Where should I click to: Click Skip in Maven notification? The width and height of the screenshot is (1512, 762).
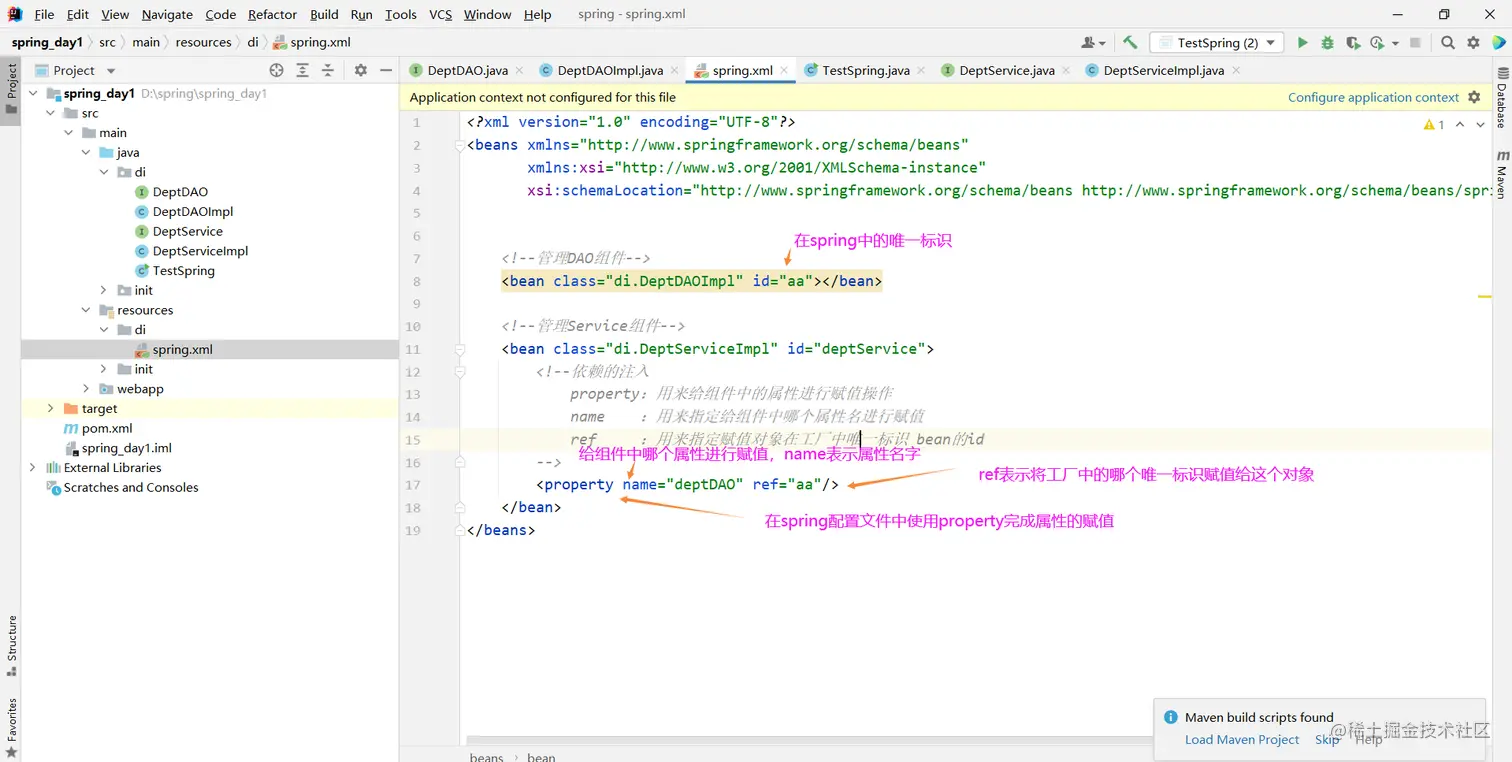[1327, 740]
